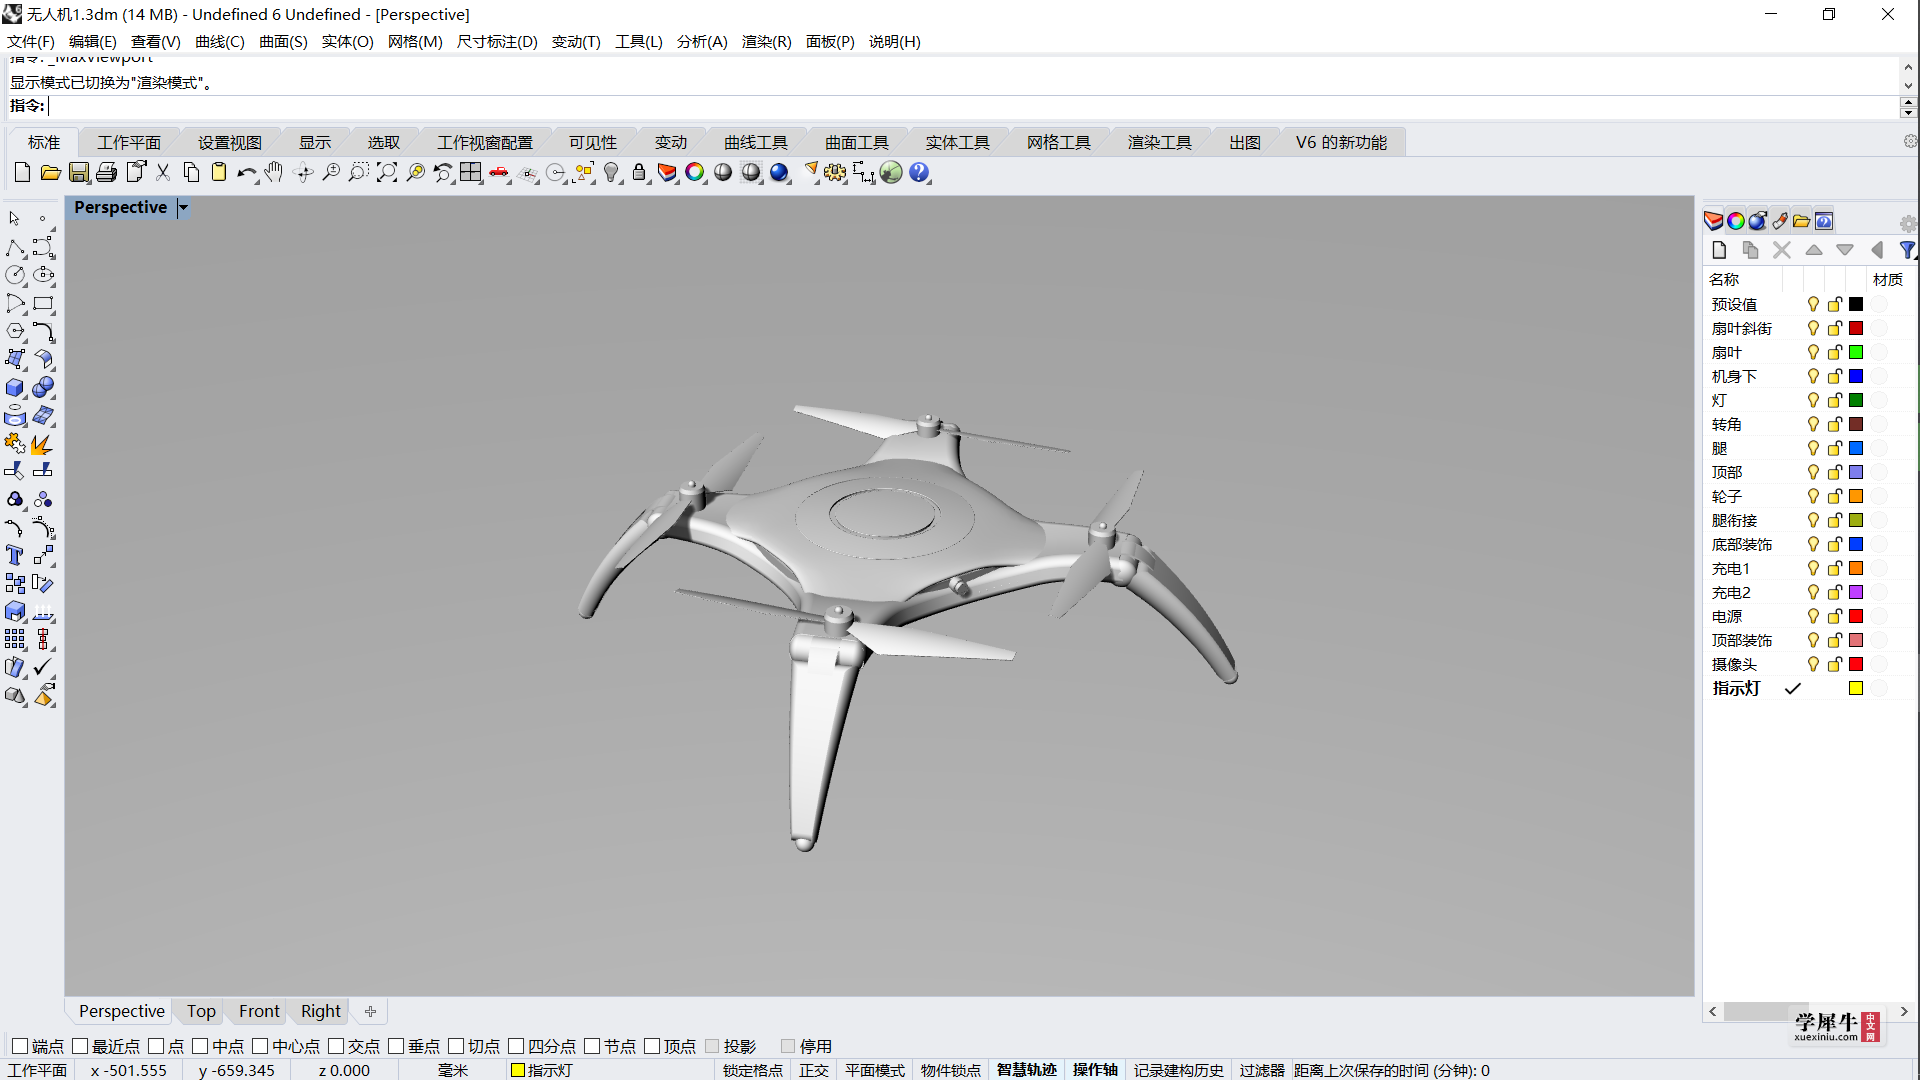
Task: Enable the 最近点 object snap
Action: (80, 1046)
